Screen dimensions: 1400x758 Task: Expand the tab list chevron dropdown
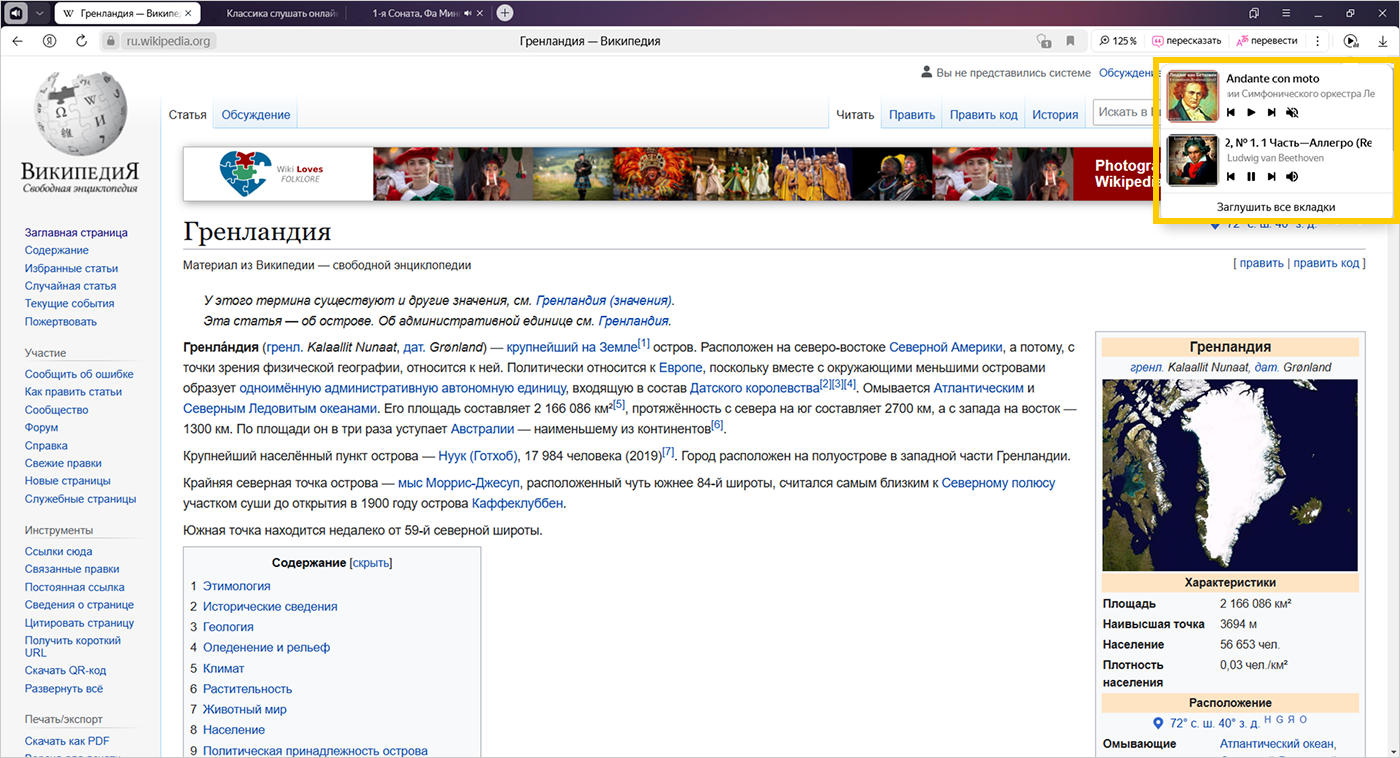(39, 13)
